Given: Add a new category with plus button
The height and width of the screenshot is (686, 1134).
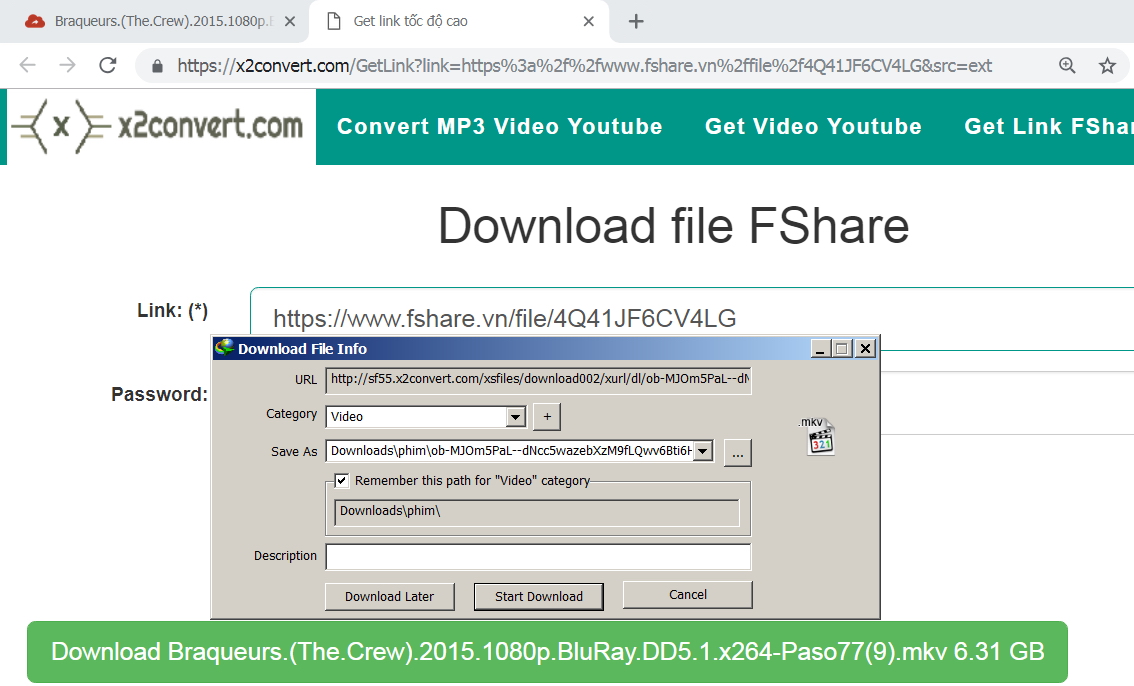Looking at the screenshot, I should 547,417.
